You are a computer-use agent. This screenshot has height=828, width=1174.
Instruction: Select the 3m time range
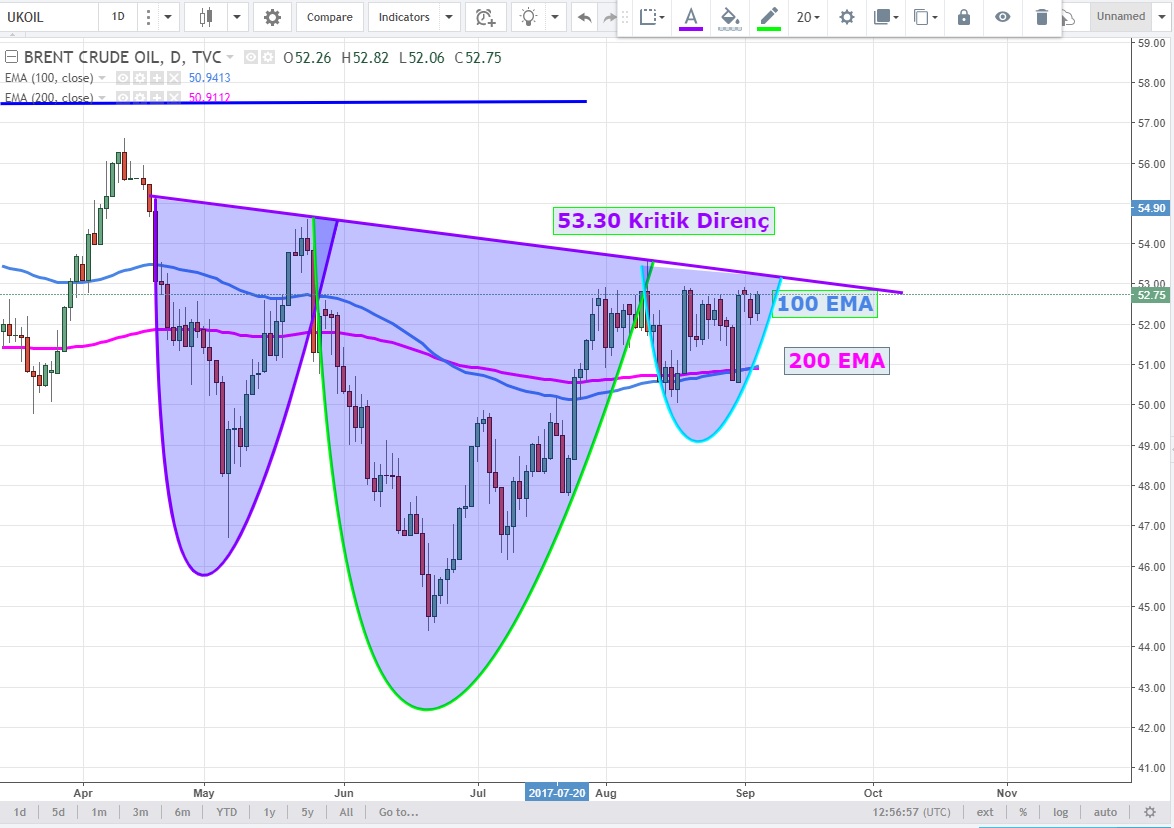click(140, 812)
